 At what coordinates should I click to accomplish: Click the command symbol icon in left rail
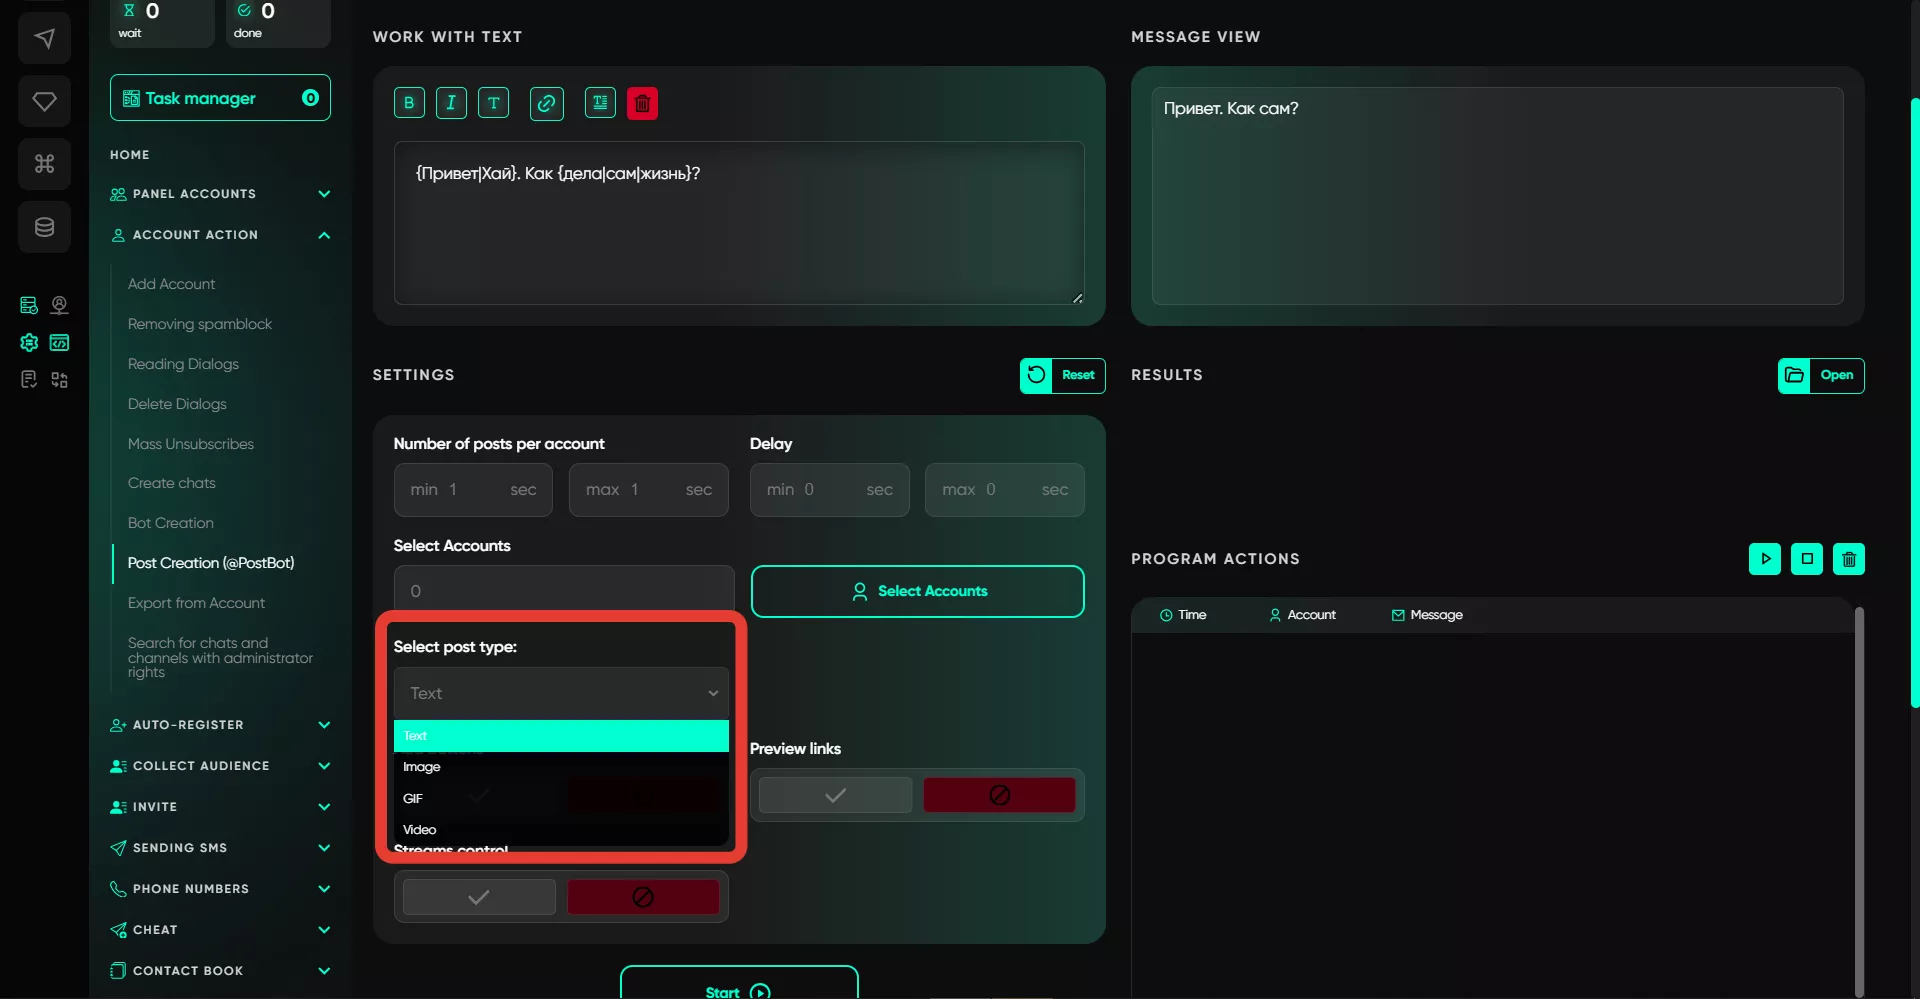44,164
